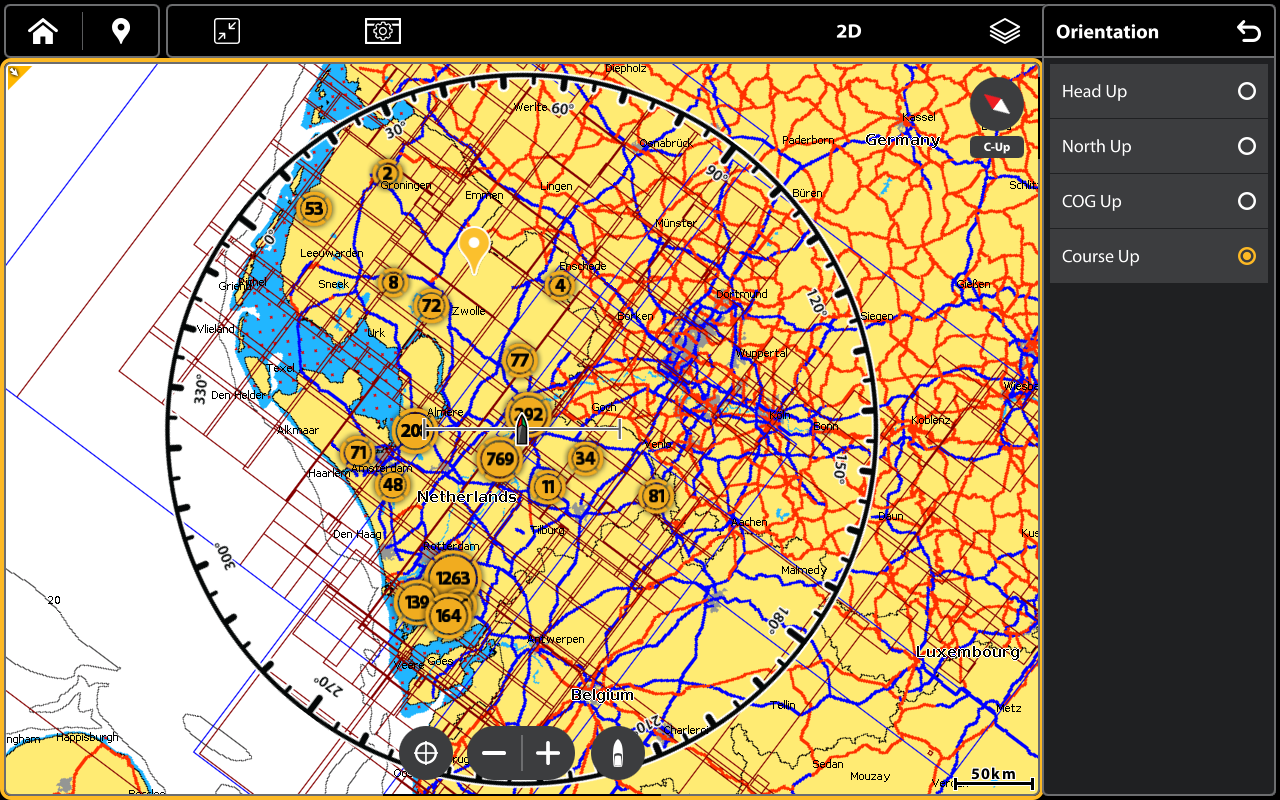
Task: Zoom in with the plus button
Action: tap(548, 754)
